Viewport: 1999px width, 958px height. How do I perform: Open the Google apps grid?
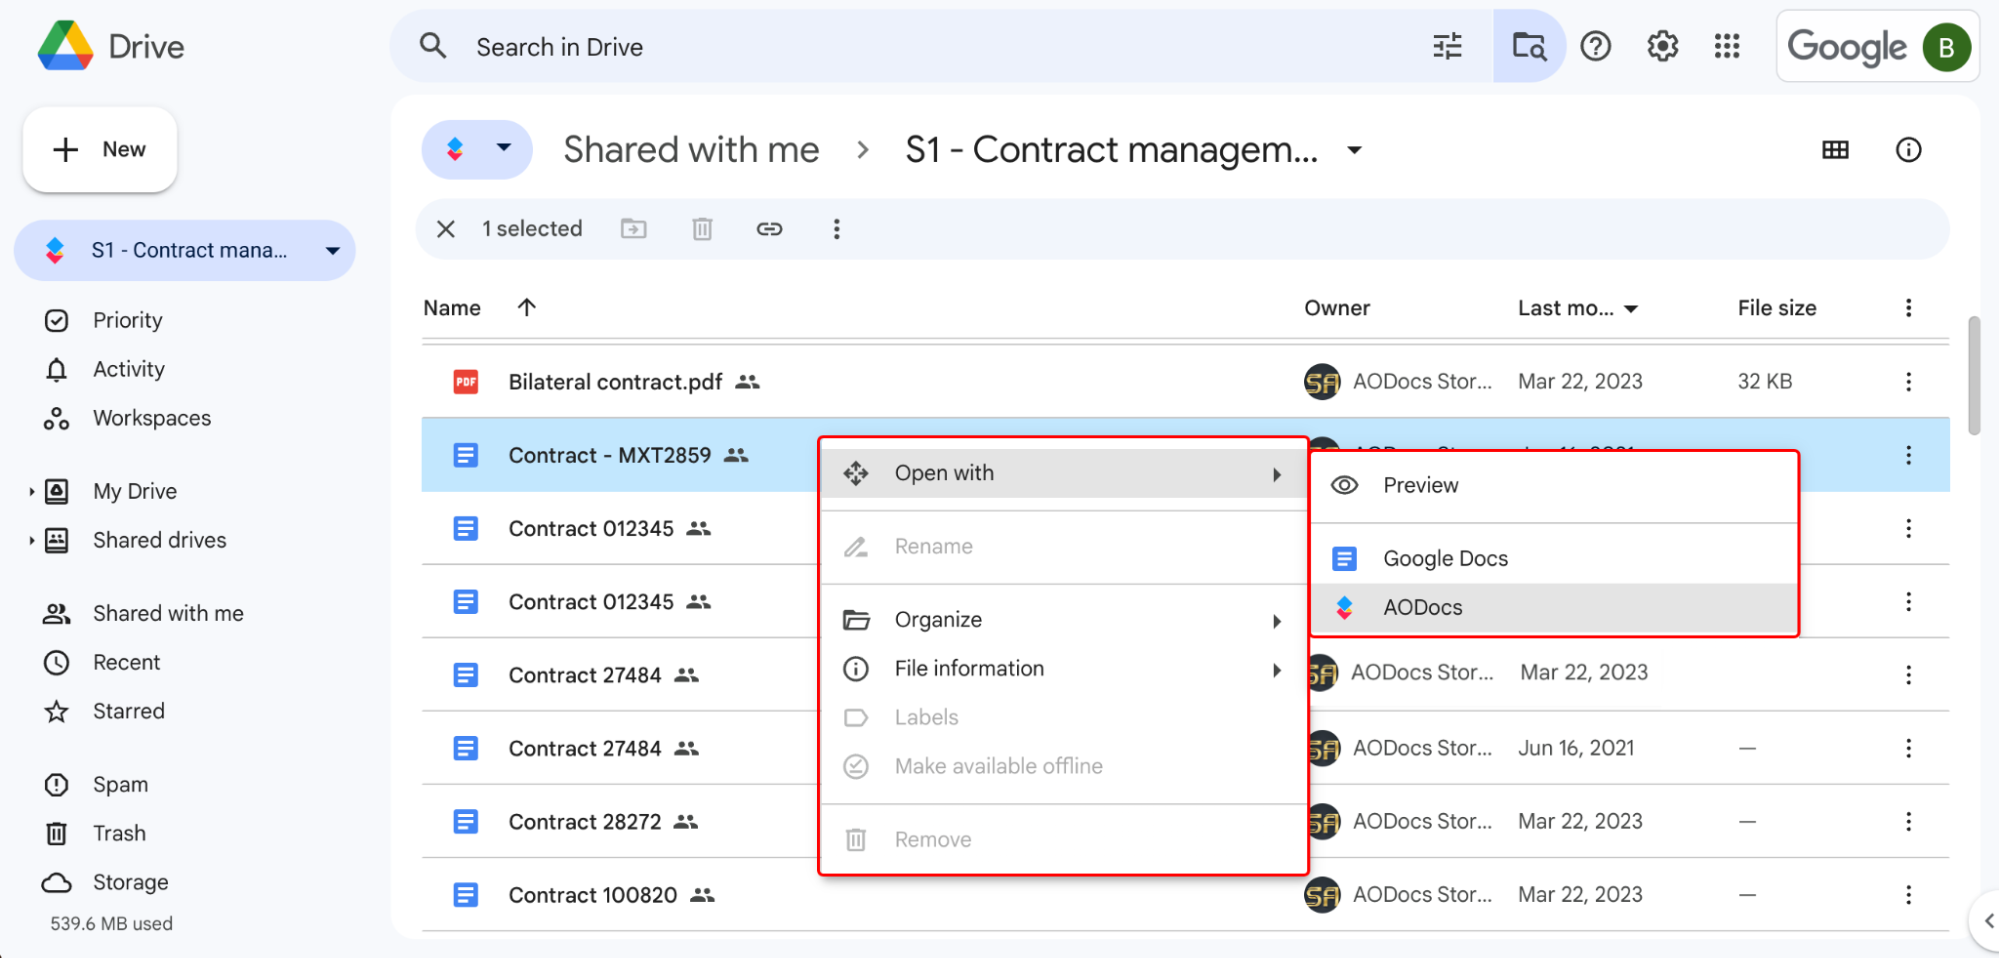(x=1727, y=46)
